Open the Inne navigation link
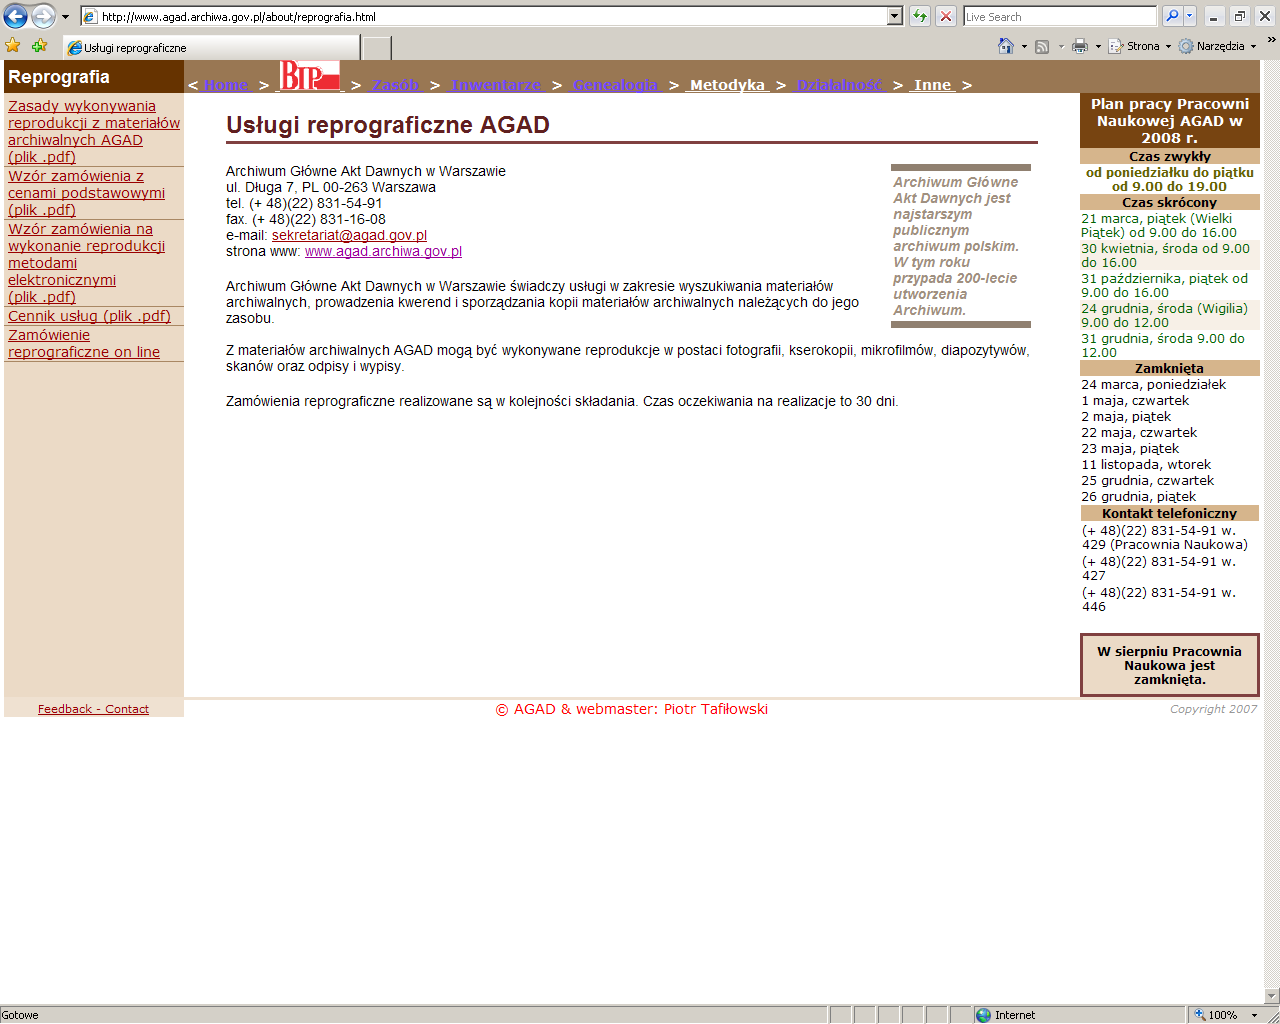 932,85
